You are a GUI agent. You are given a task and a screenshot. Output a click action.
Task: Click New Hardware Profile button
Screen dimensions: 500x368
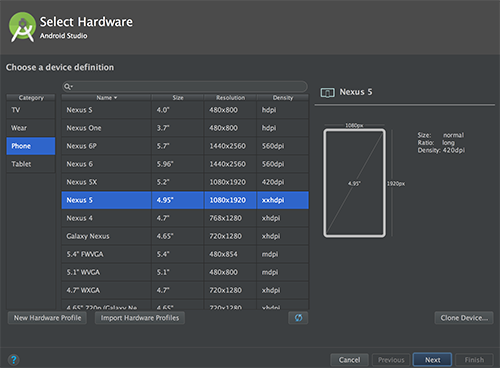click(x=47, y=318)
